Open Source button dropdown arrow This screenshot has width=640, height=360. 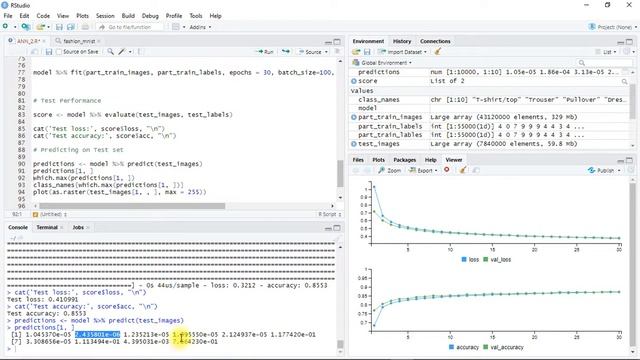click(326, 52)
